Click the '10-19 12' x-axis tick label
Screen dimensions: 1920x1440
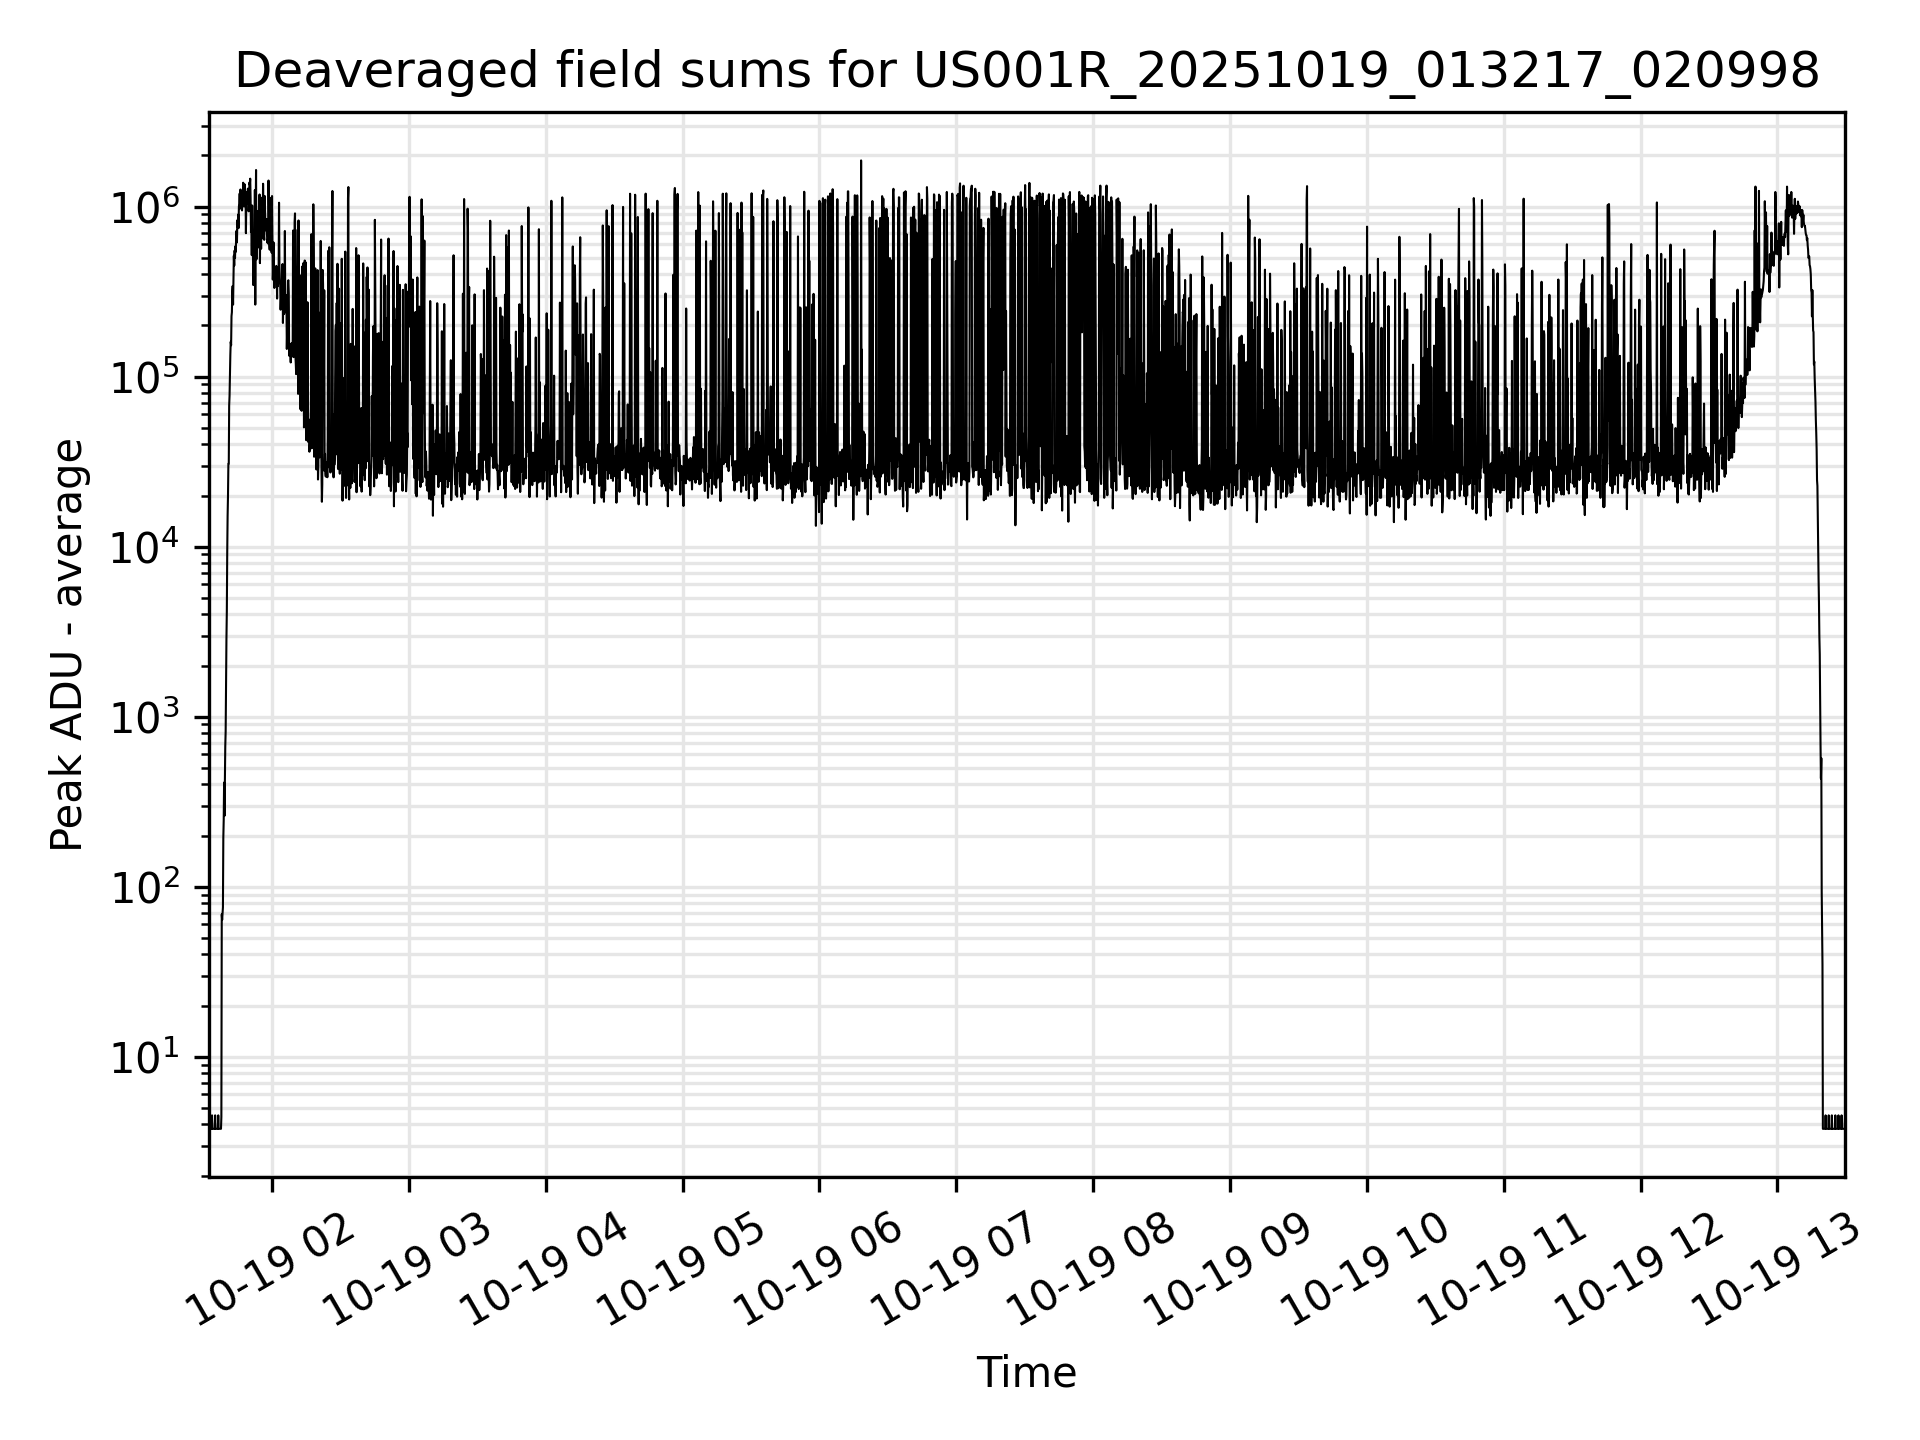(x=1641, y=1269)
